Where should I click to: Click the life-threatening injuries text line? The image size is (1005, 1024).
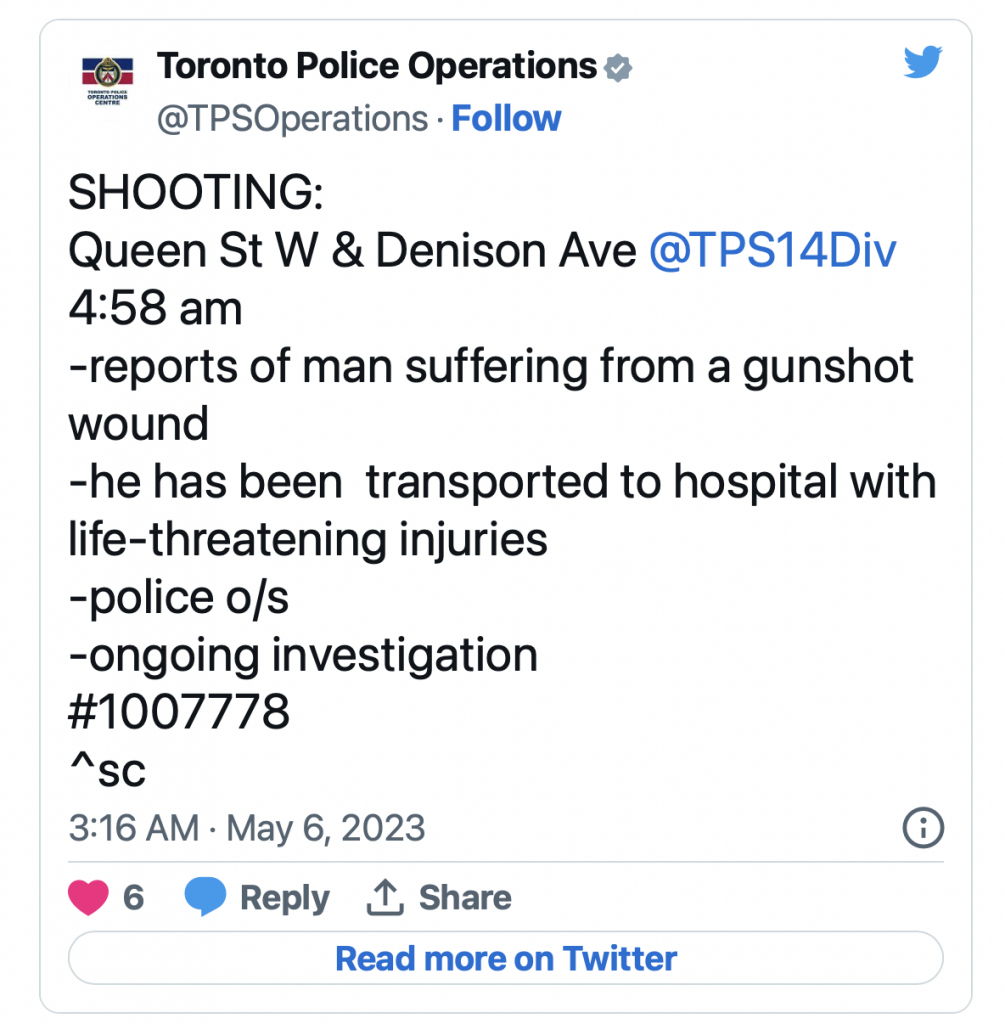tap(308, 540)
